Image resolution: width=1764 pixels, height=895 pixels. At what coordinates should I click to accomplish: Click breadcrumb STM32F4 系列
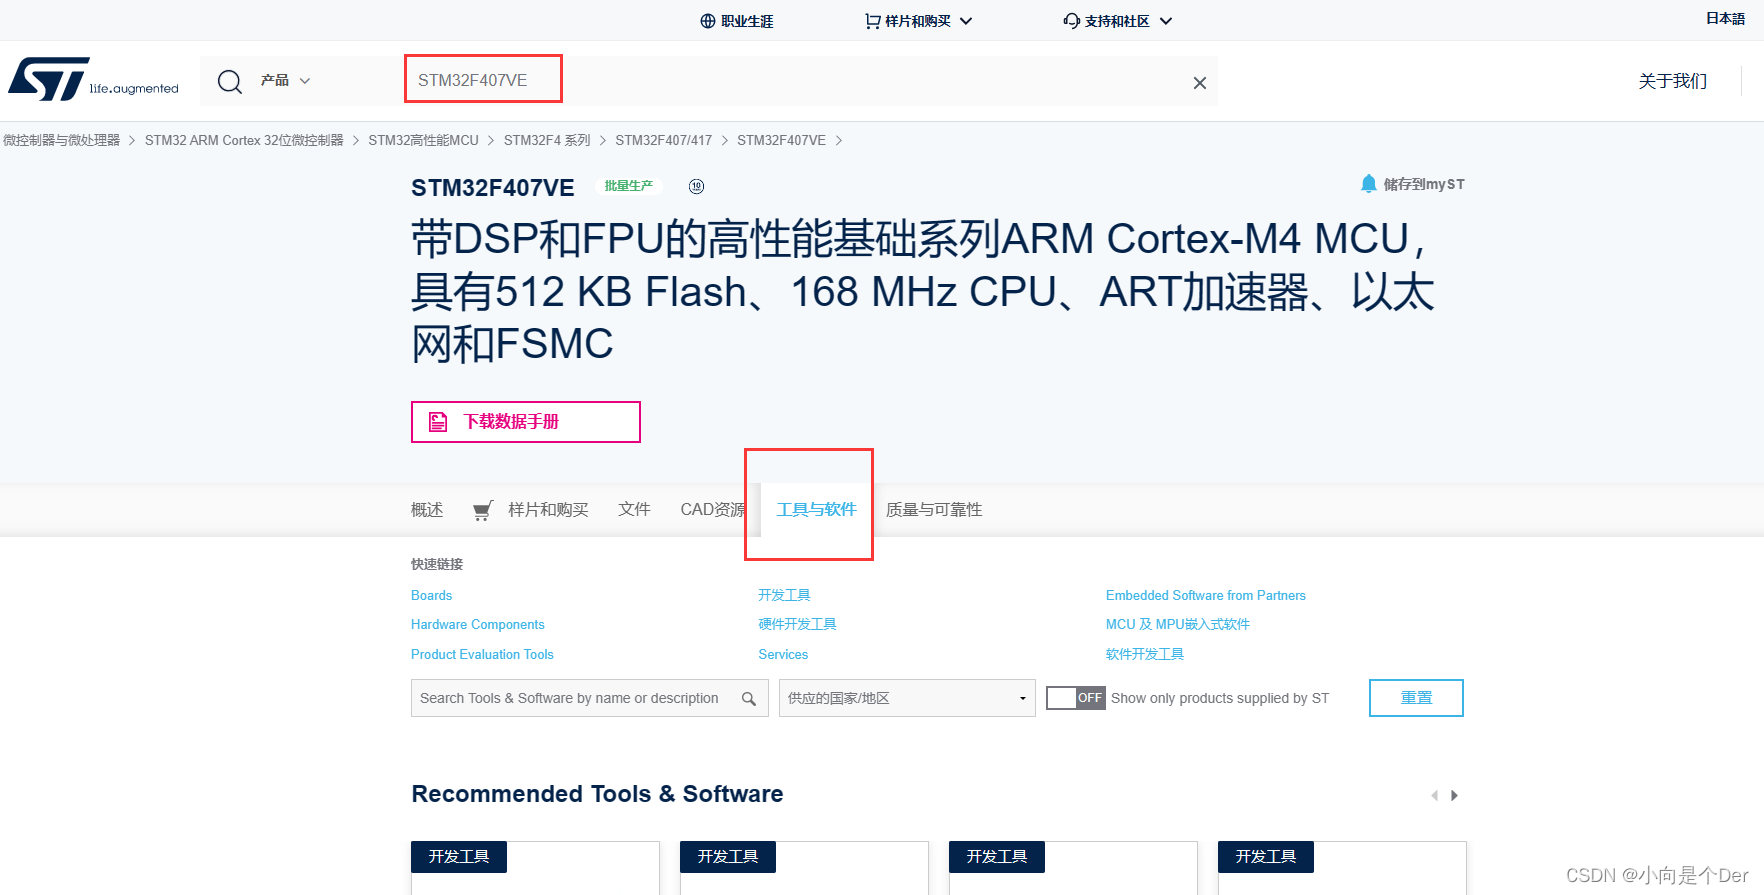(x=547, y=140)
